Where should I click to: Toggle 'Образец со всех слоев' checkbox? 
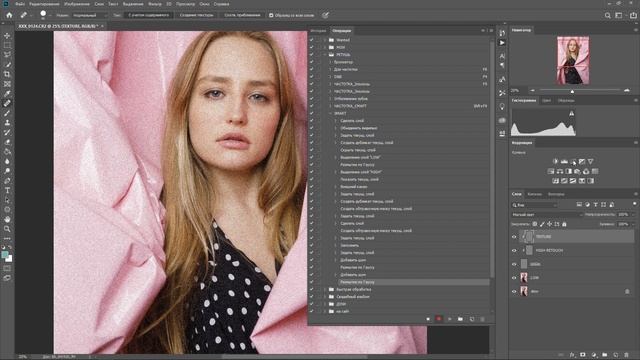point(271,16)
